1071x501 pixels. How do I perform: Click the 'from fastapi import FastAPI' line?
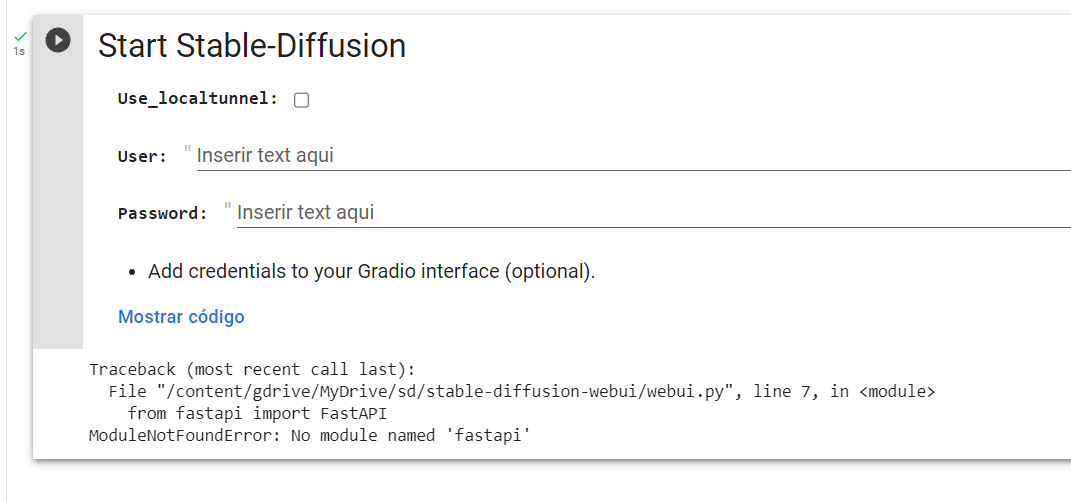pos(258,414)
